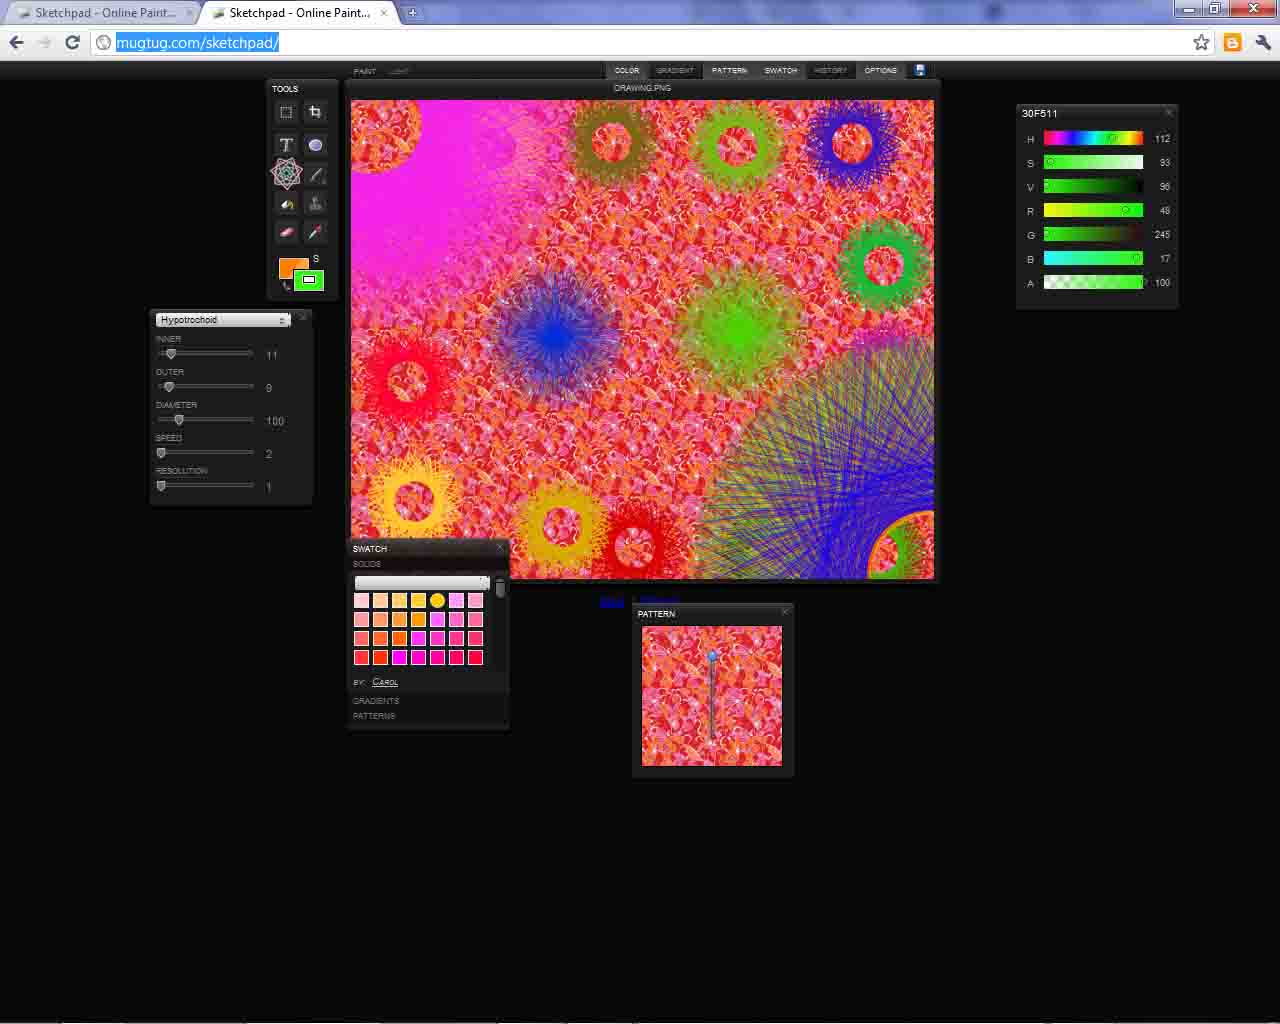Expand the GRADIENTS section in Swatch panel
The height and width of the screenshot is (1024, 1280).
[x=376, y=700]
